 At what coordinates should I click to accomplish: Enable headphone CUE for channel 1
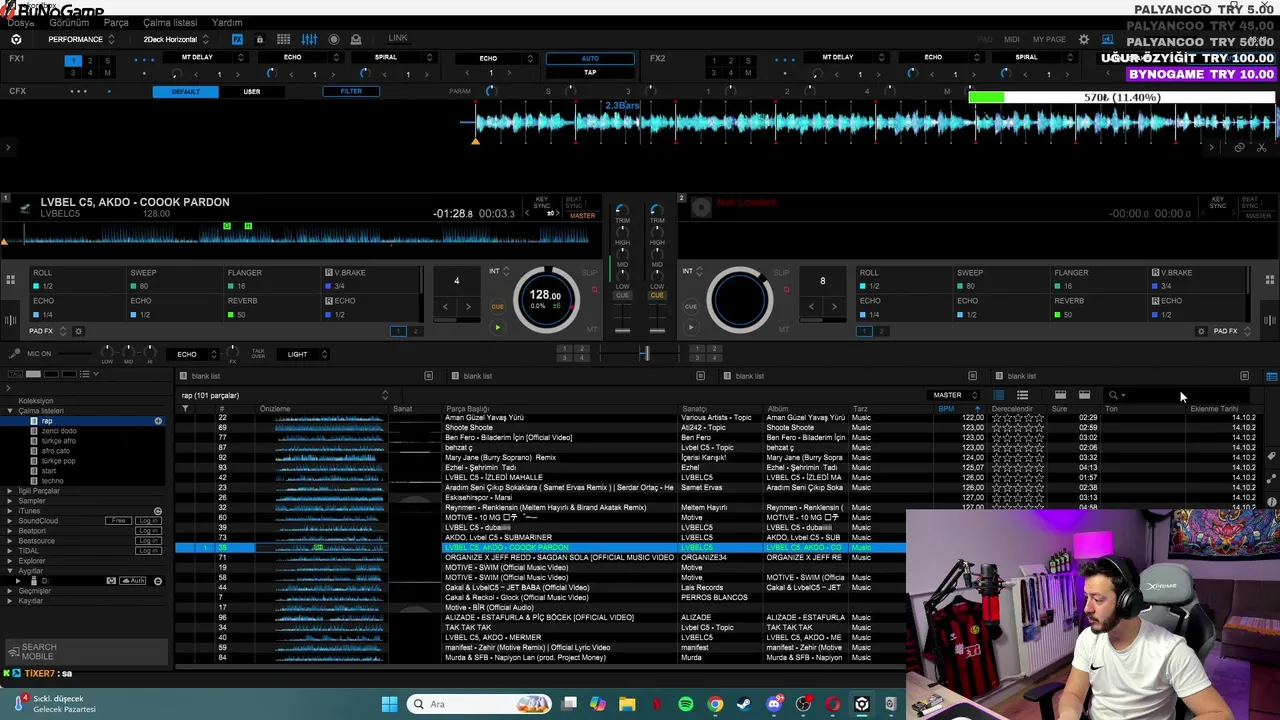(622, 296)
